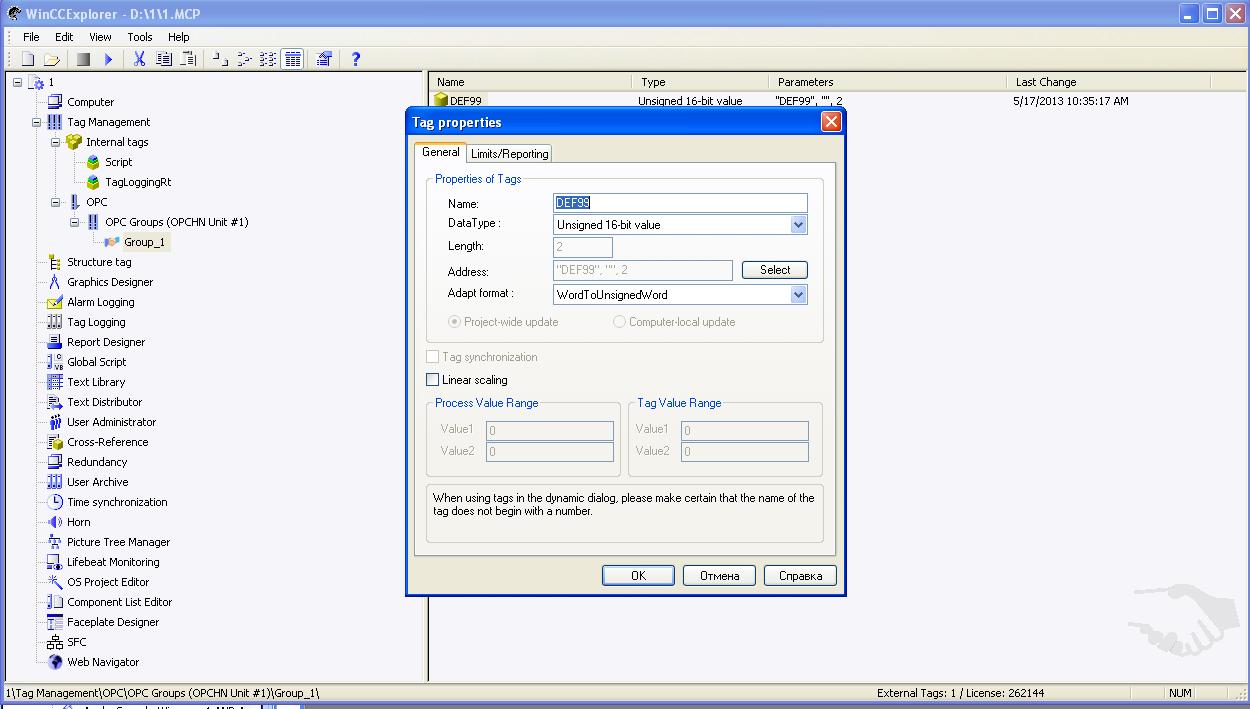Select Group_1 in the OPC tree
Viewport: 1250px width, 709px height.
click(144, 242)
